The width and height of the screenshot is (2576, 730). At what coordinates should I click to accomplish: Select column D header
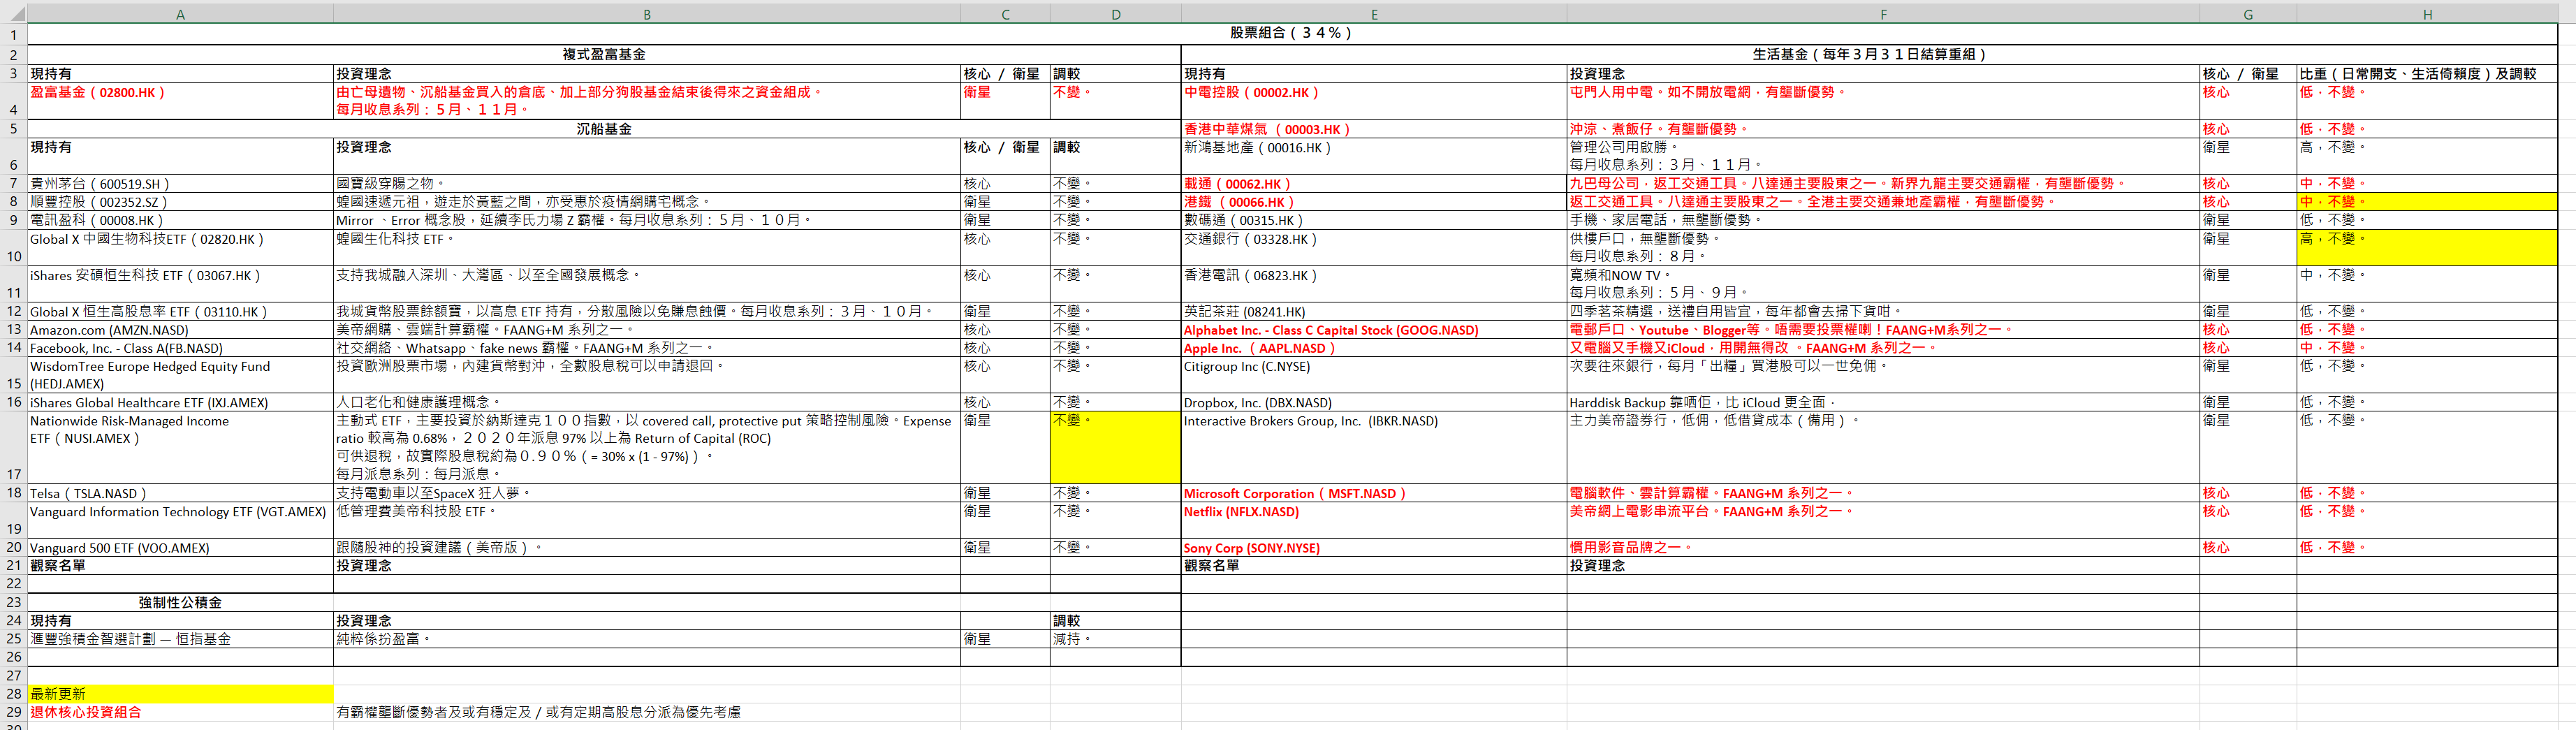1115,14
